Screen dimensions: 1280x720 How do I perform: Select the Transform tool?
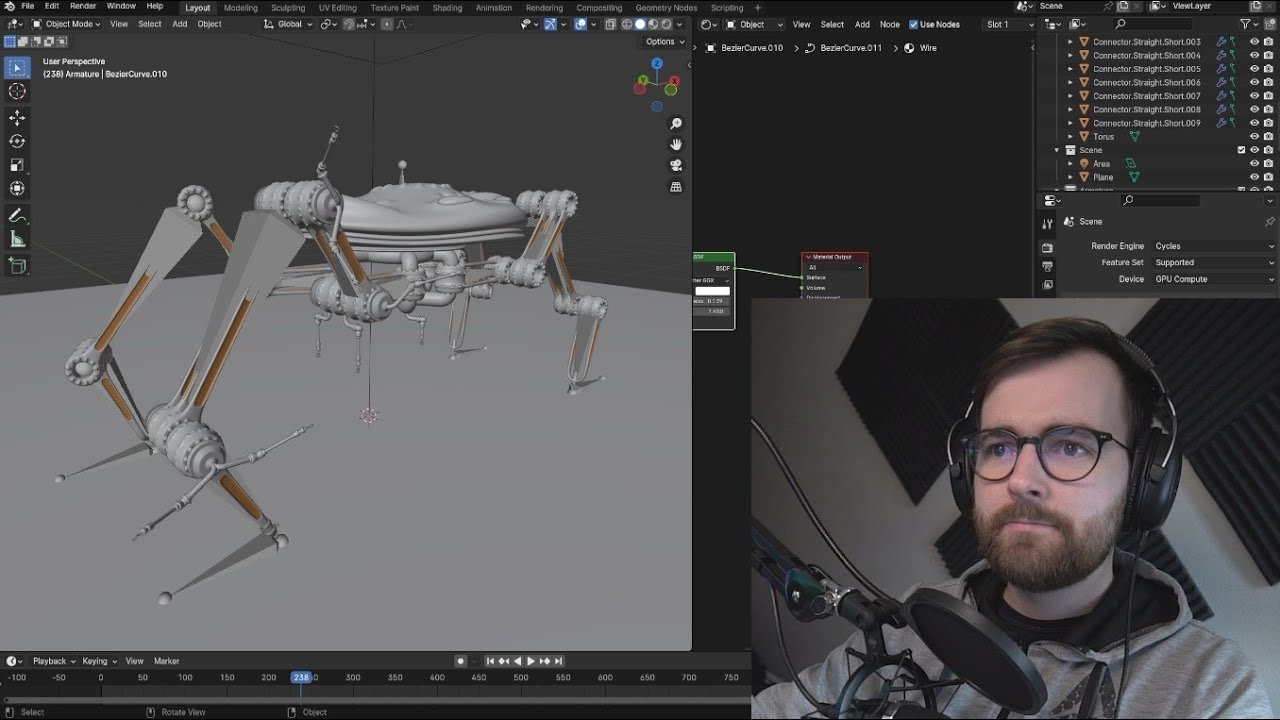click(17, 188)
